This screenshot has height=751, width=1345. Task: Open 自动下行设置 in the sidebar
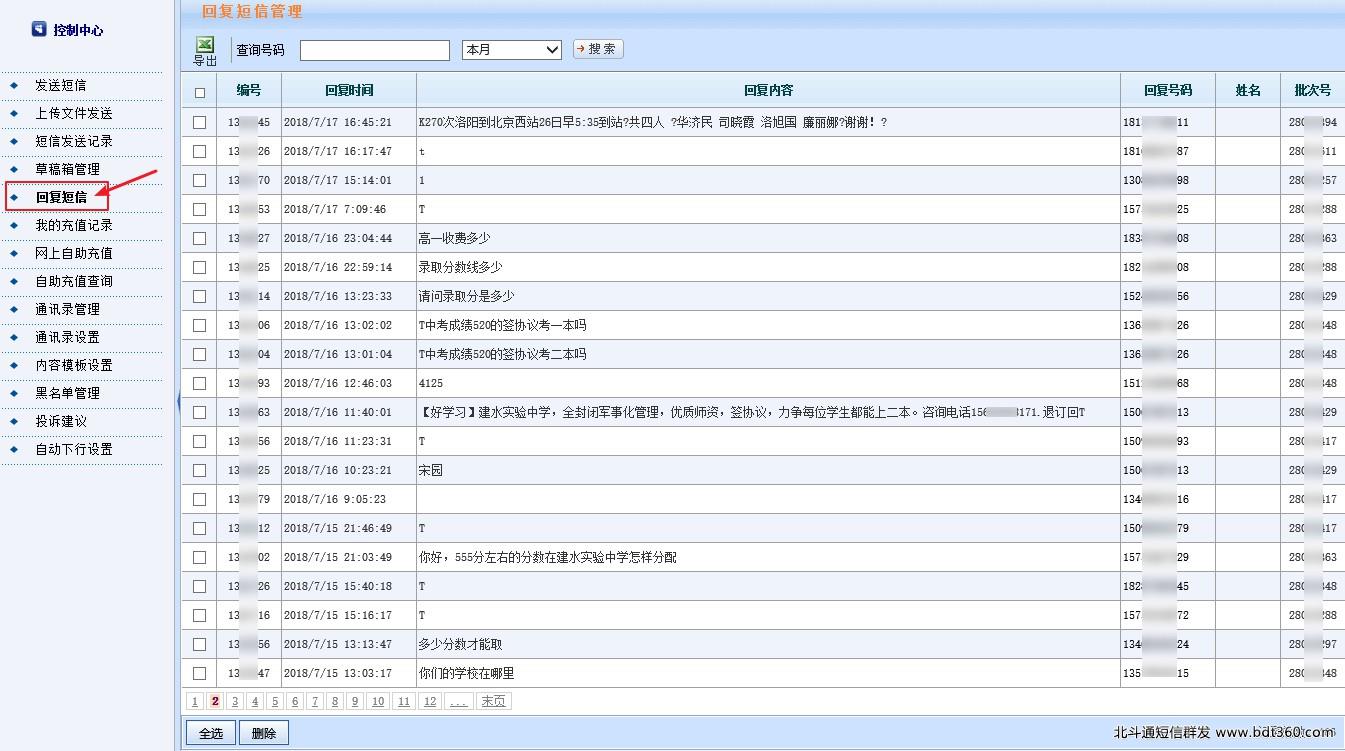74,449
